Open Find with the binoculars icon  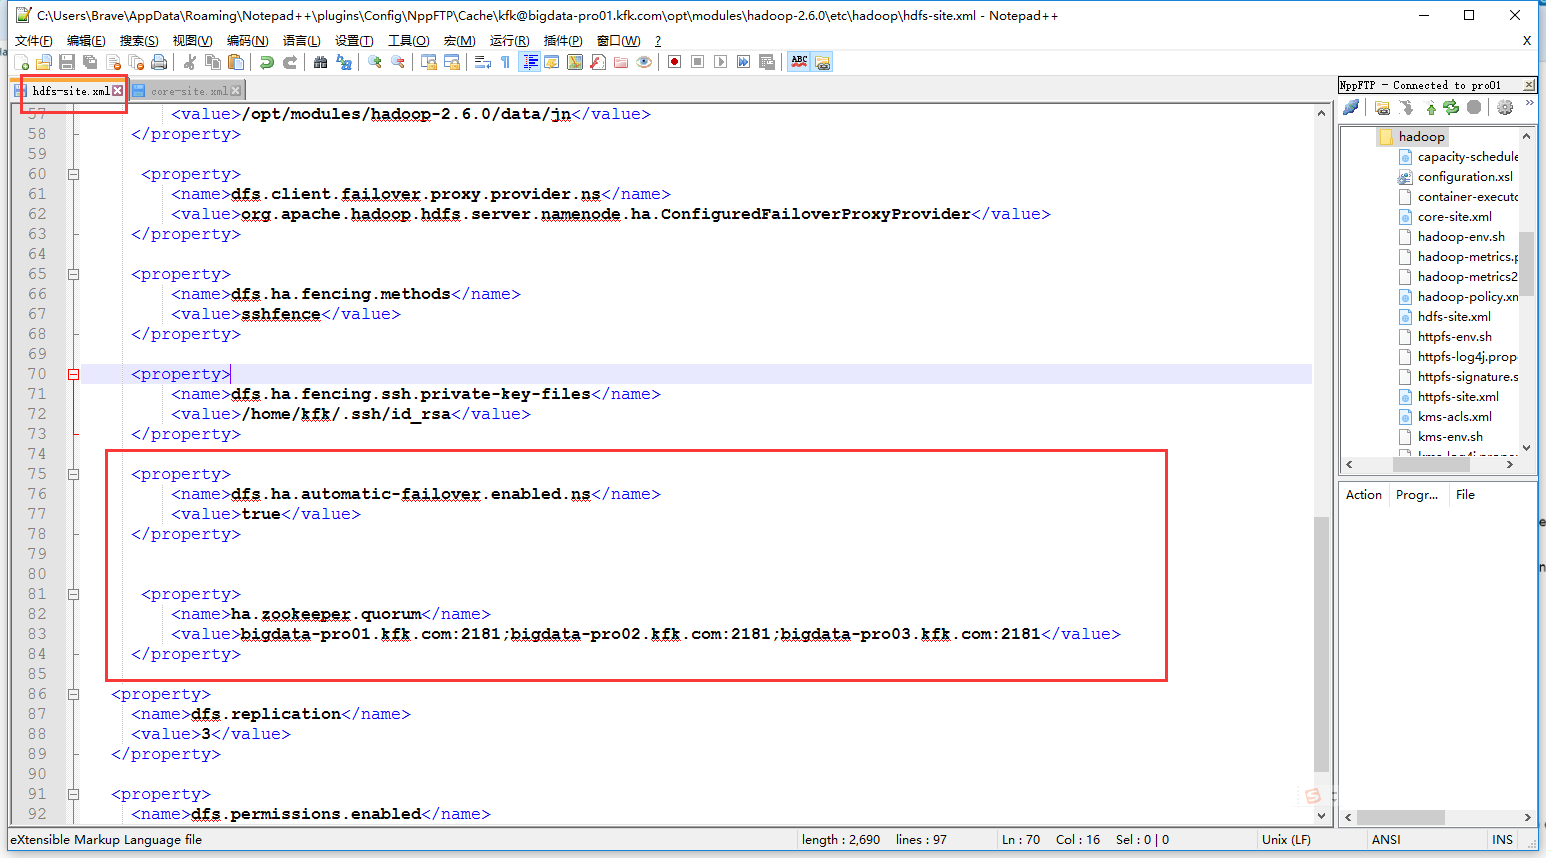click(x=320, y=62)
